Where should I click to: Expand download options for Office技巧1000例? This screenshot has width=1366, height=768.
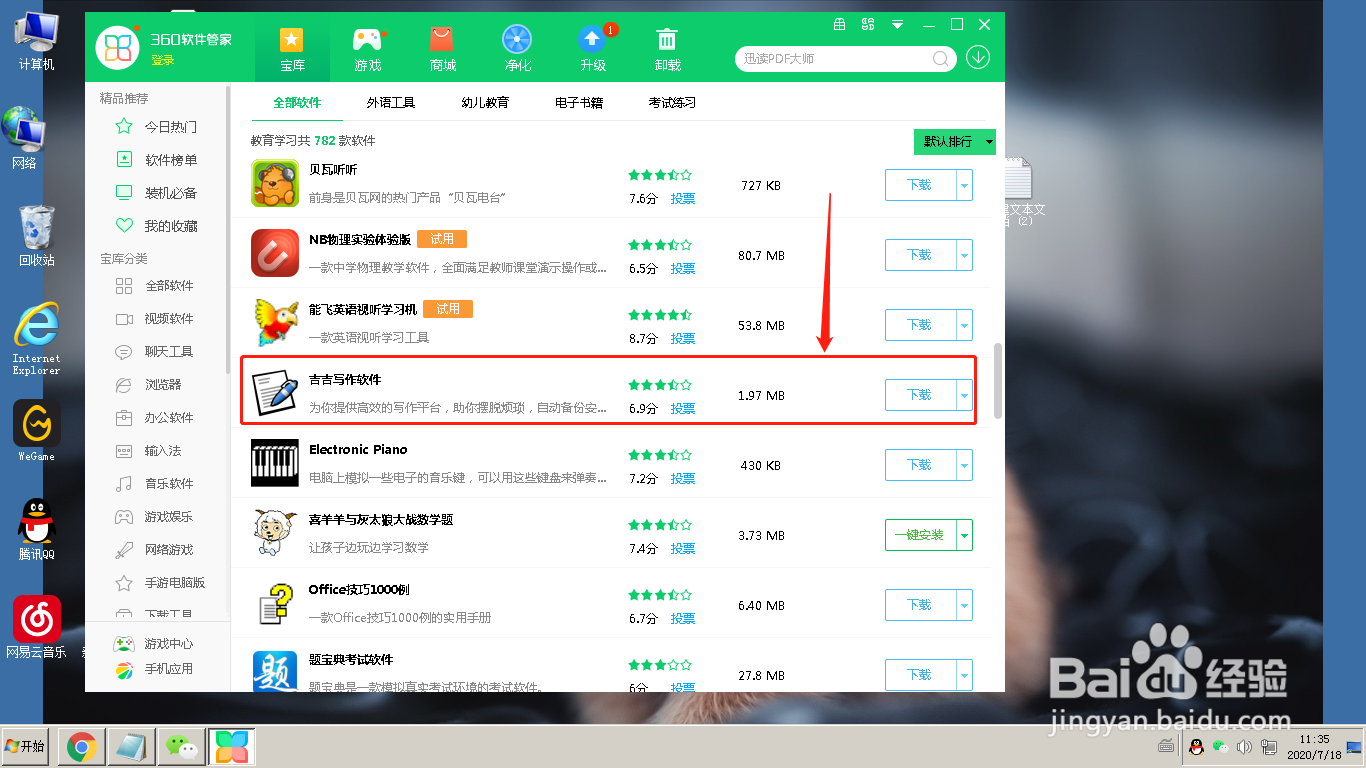tap(965, 605)
